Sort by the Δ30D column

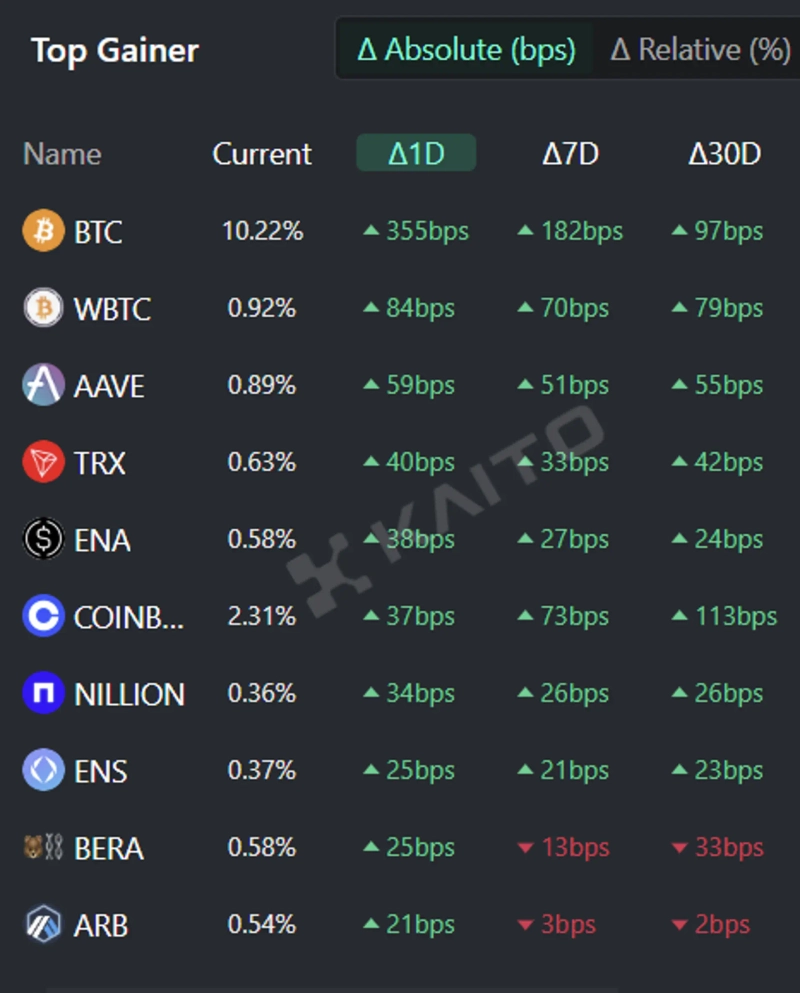[724, 154]
